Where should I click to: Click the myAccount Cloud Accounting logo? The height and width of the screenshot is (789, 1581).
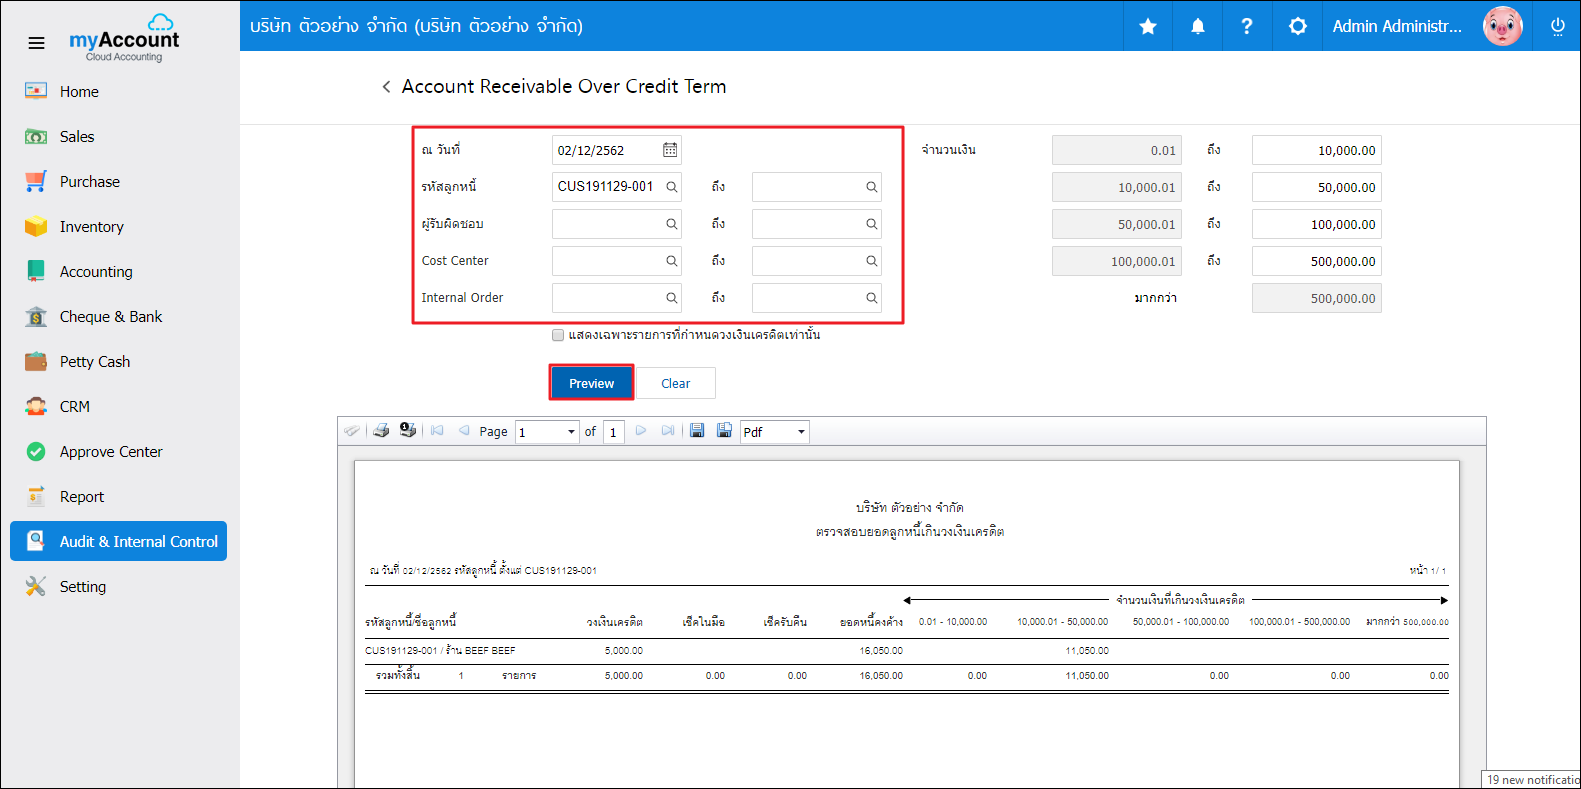(x=124, y=38)
